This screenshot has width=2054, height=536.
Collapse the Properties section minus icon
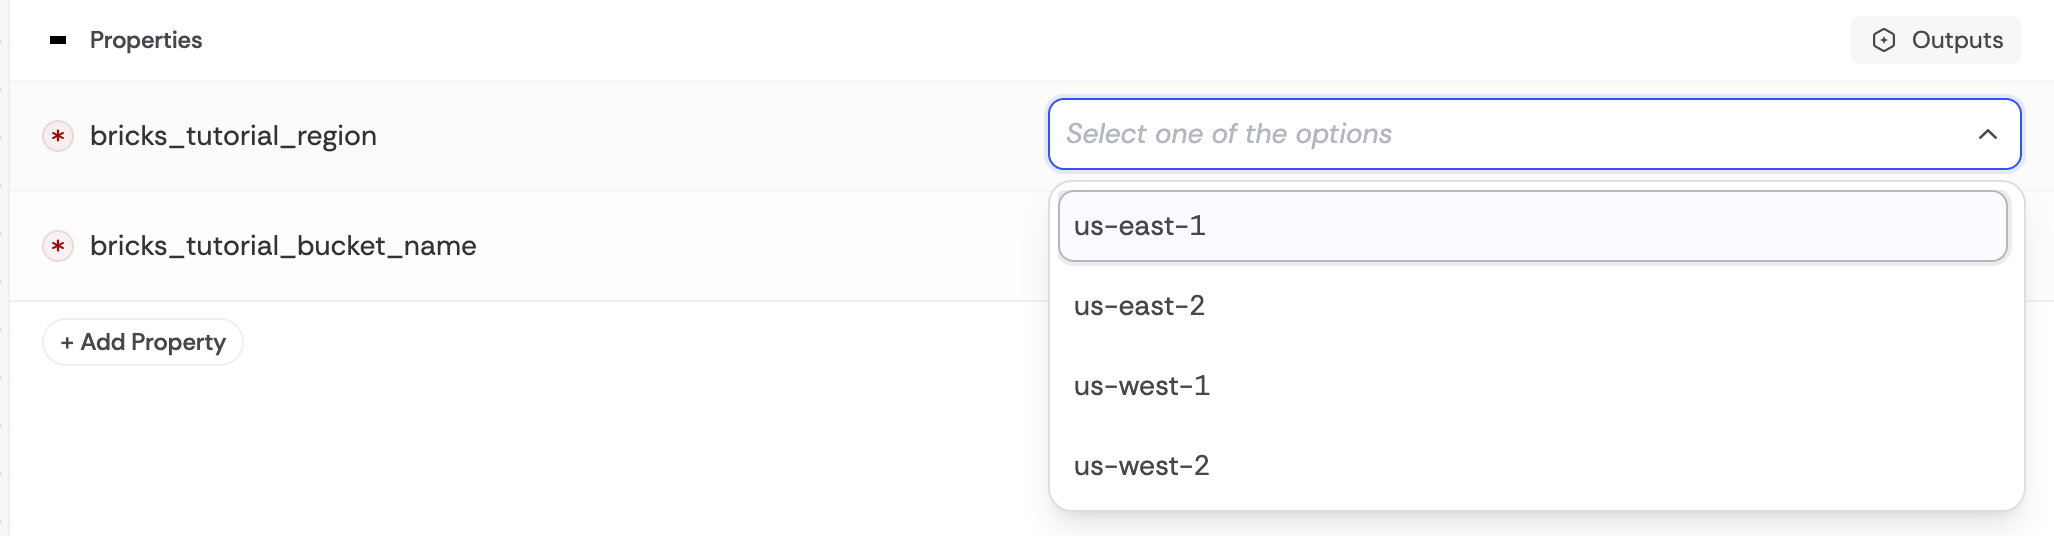pyautogui.click(x=58, y=40)
